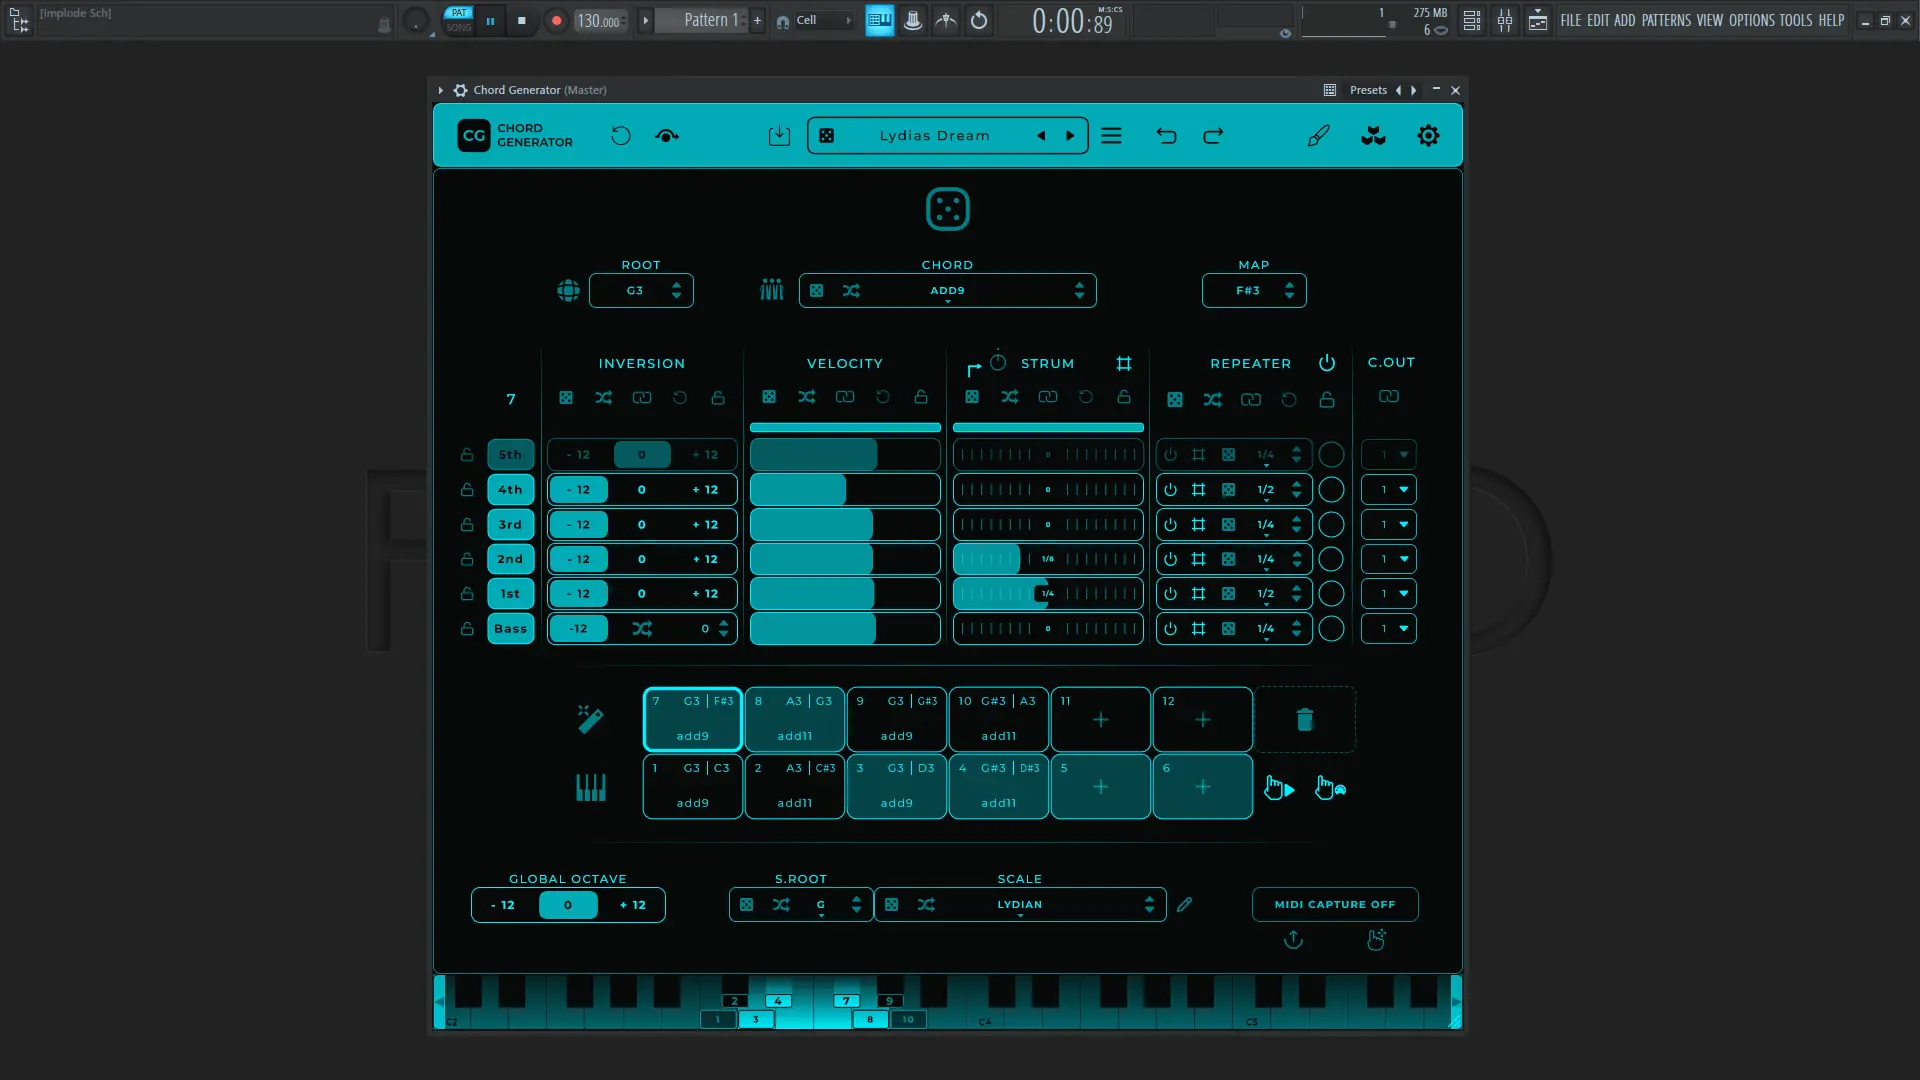Click the piano keys icon beside chord pads
This screenshot has width=1920, height=1080.
(x=590, y=788)
